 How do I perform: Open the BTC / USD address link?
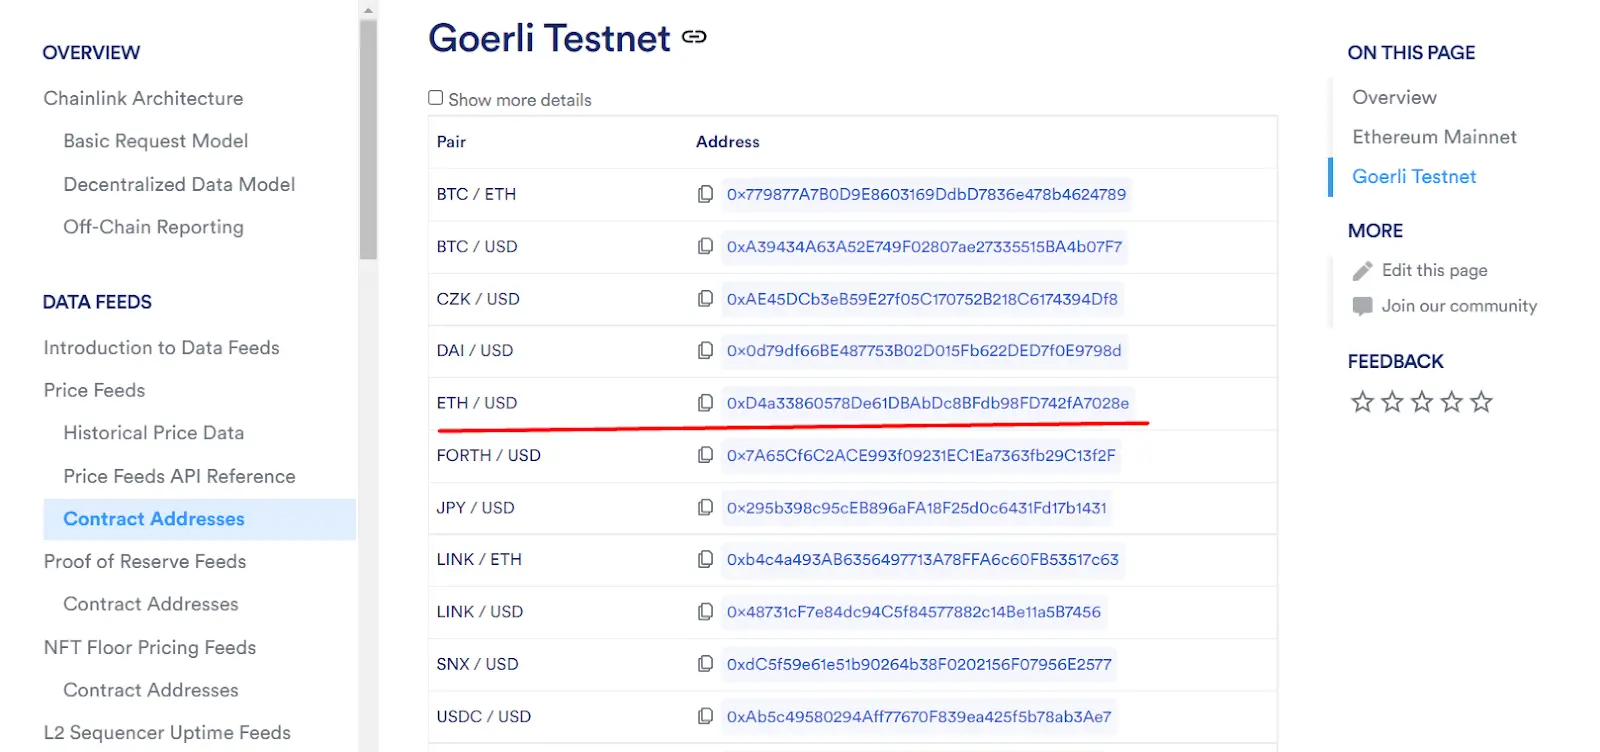click(924, 247)
